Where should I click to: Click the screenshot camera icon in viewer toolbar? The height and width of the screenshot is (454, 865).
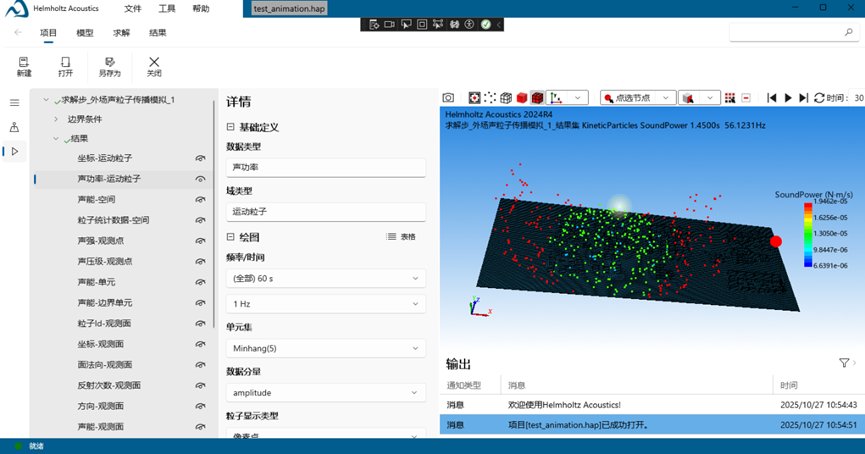(x=448, y=98)
